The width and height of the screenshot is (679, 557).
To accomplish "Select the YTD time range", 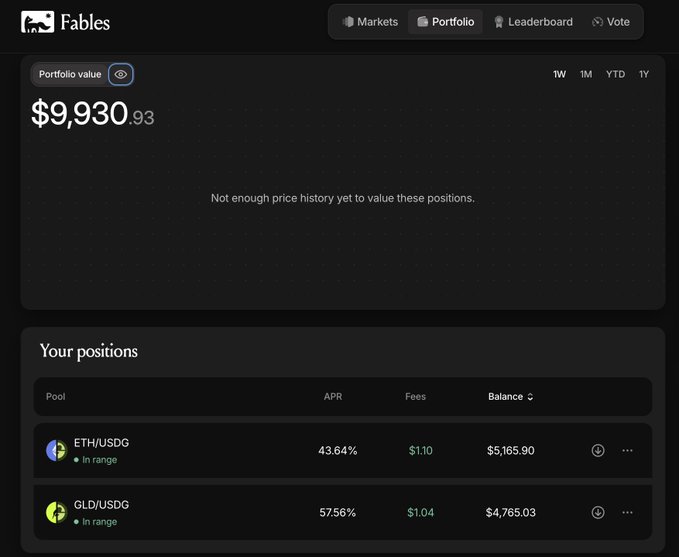I will point(615,74).
